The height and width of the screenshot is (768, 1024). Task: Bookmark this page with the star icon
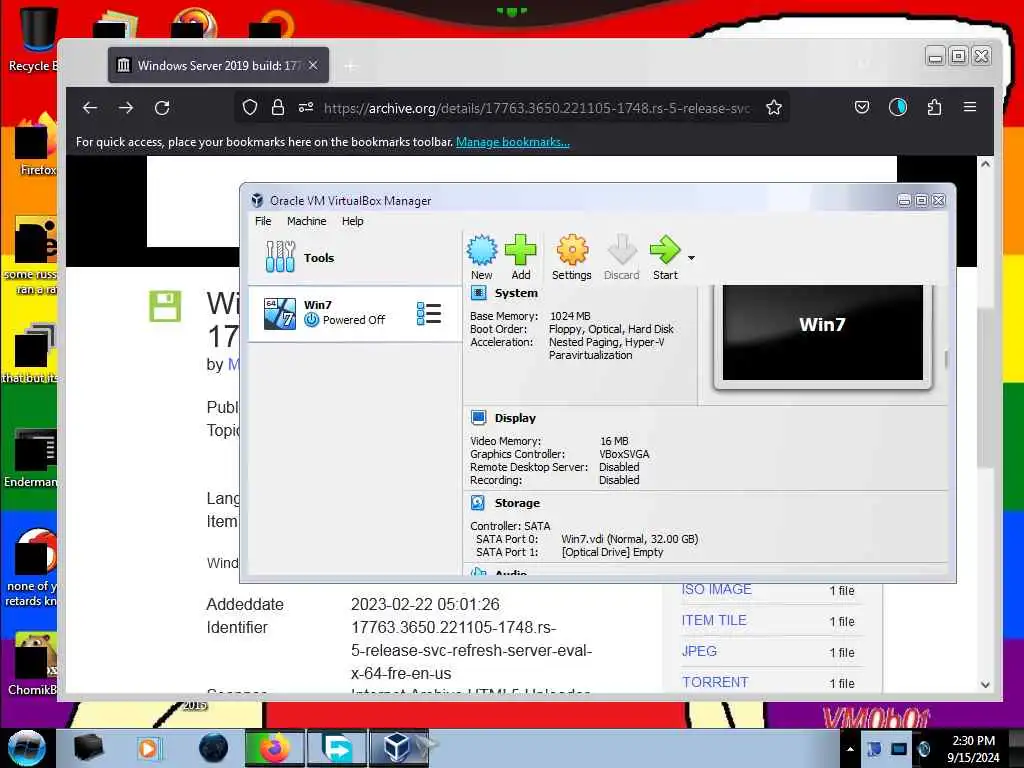pyautogui.click(x=774, y=108)
